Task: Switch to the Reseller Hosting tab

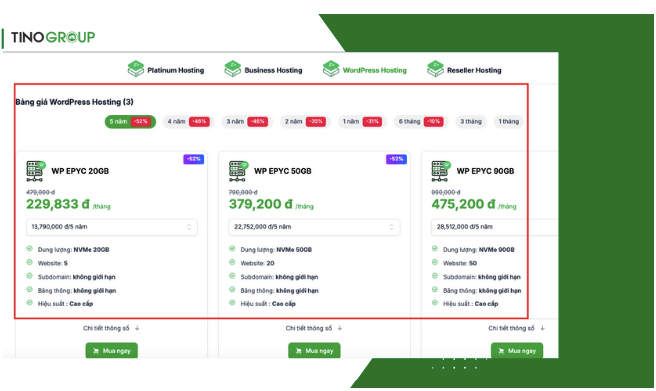Action: 464,69
